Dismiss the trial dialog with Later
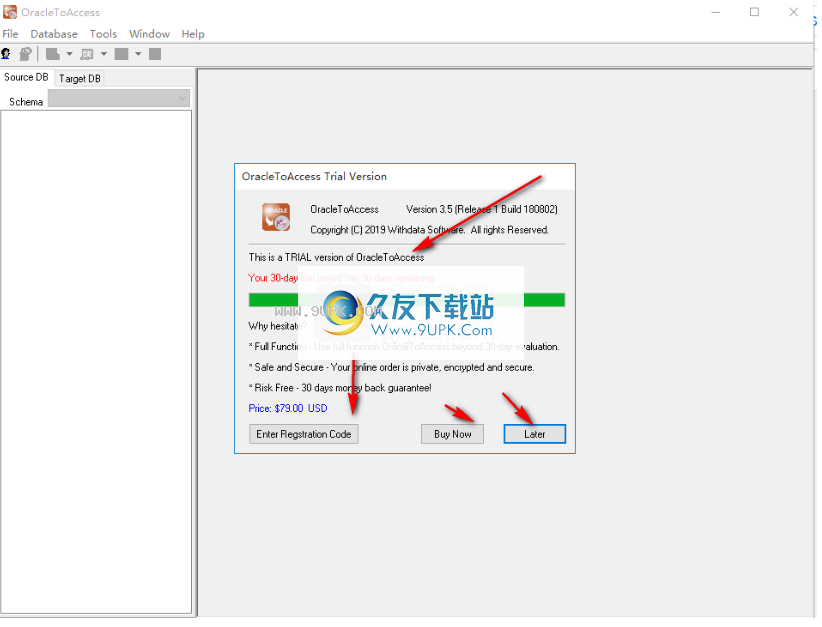822x627 pixels. [x=536, y=436]
